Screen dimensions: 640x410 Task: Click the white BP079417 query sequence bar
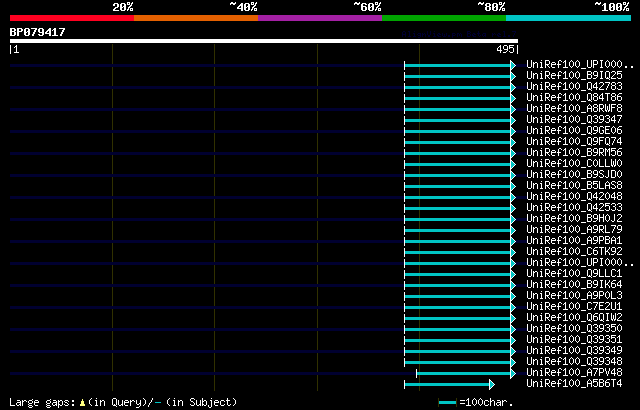[264, 41]
